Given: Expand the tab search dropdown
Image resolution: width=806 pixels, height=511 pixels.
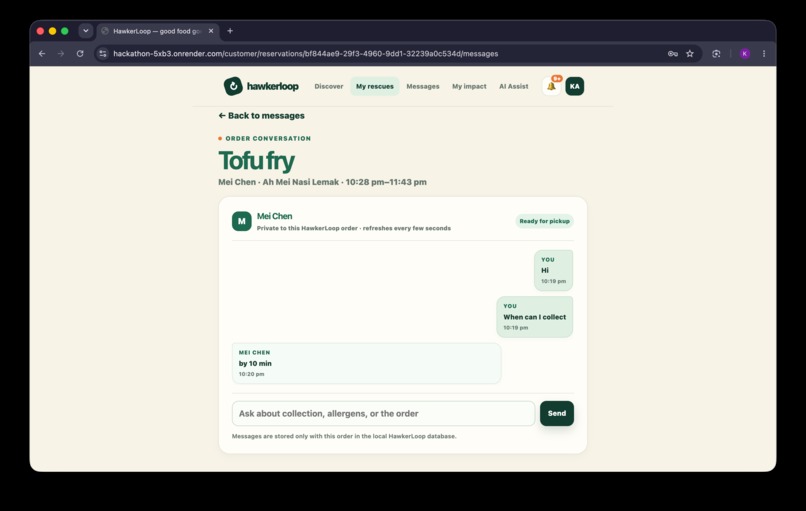Looking at the screenshot, I should (86, 31).
